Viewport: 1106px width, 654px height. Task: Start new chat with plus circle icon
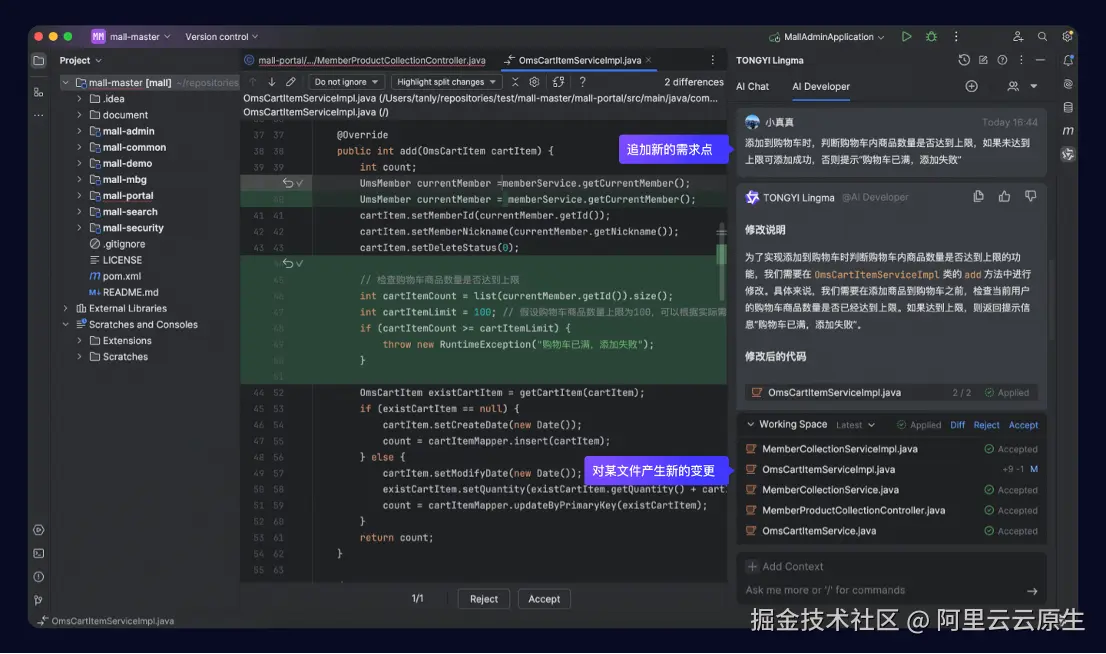971,86
